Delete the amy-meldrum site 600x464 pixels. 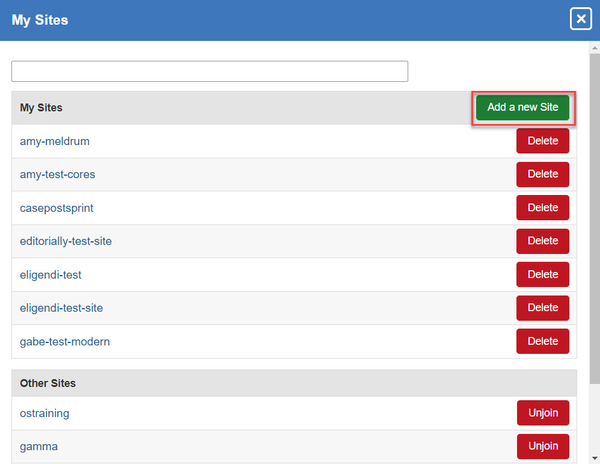[542, 141]
